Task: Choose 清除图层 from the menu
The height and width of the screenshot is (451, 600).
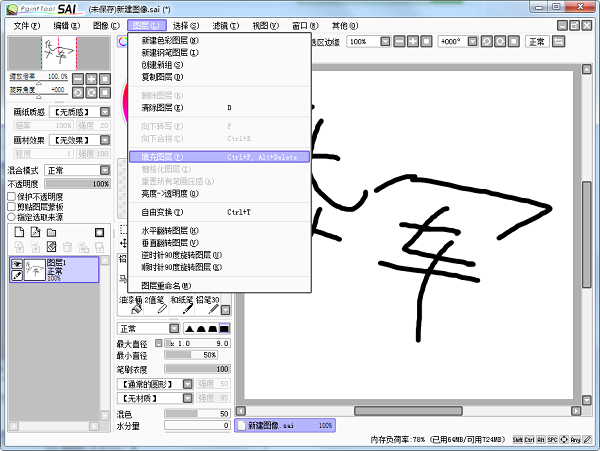Action: pos(219,108)
